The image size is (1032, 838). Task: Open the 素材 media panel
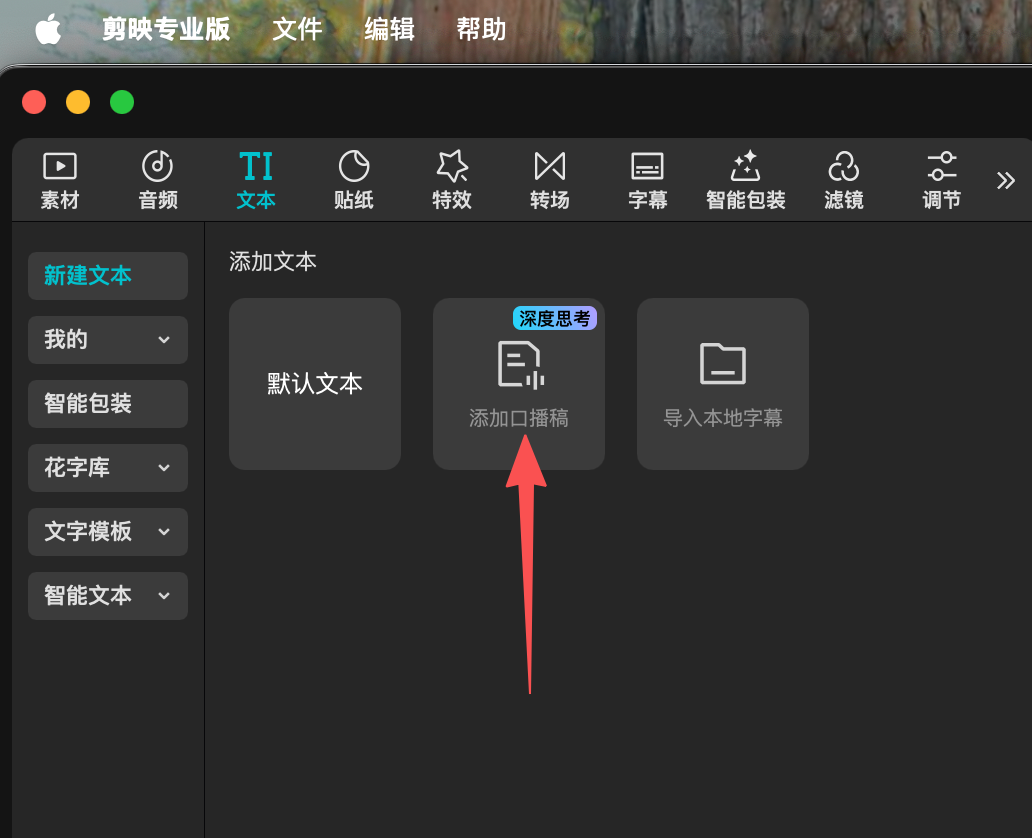[x=60, y=180]
